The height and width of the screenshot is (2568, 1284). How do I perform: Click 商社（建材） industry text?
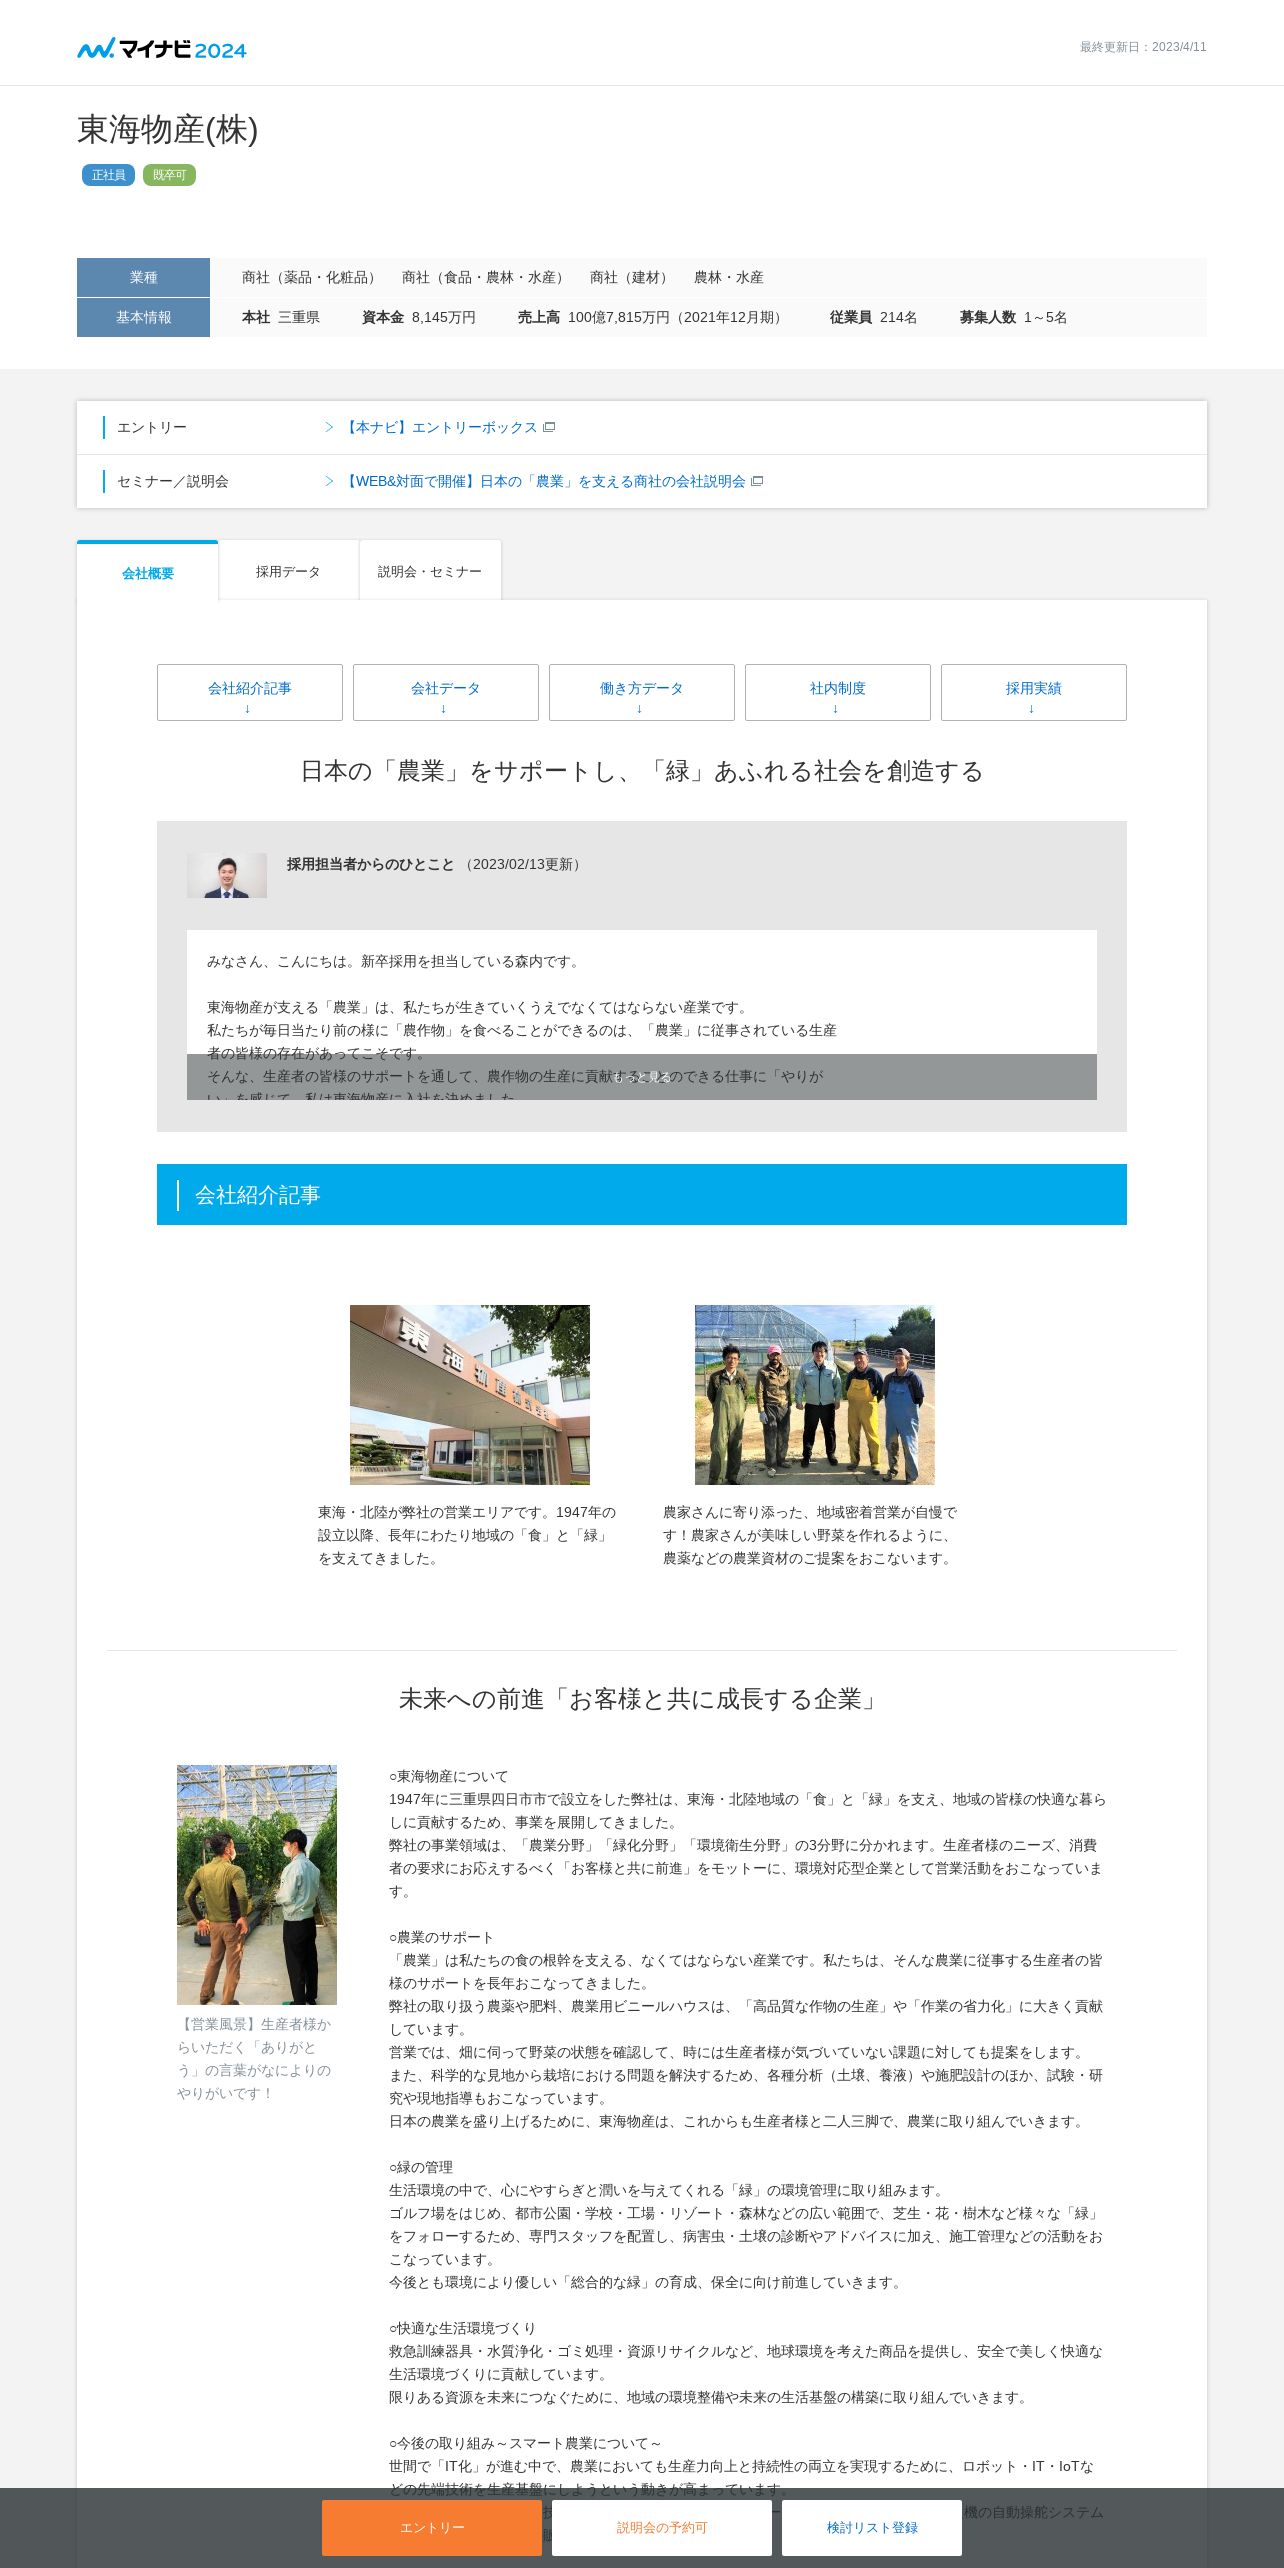tap(632, 277)
